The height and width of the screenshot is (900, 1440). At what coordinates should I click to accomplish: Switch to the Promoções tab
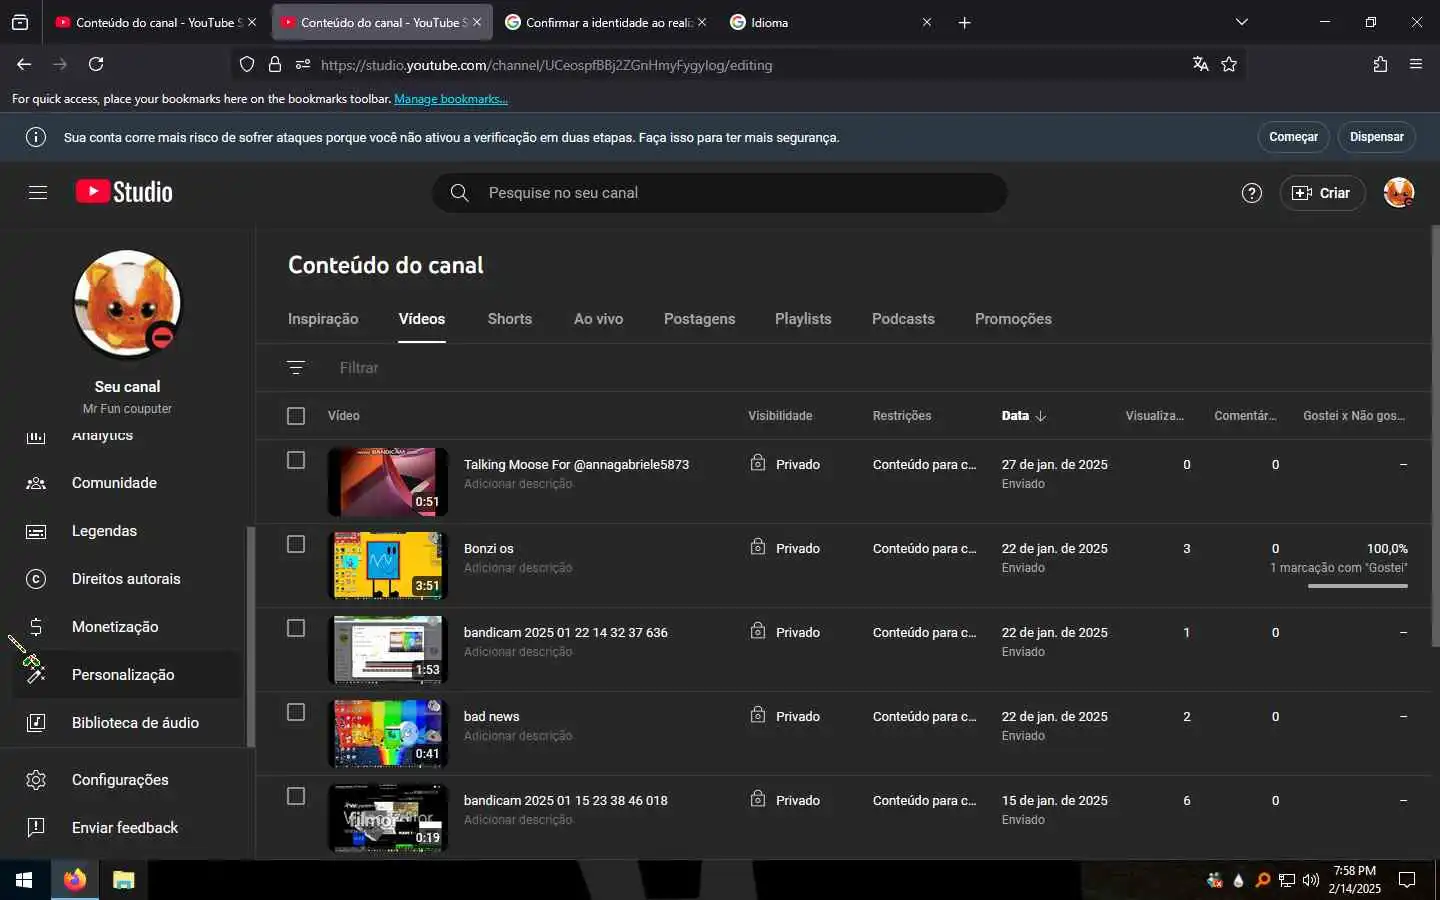[x=1013, y=319]
